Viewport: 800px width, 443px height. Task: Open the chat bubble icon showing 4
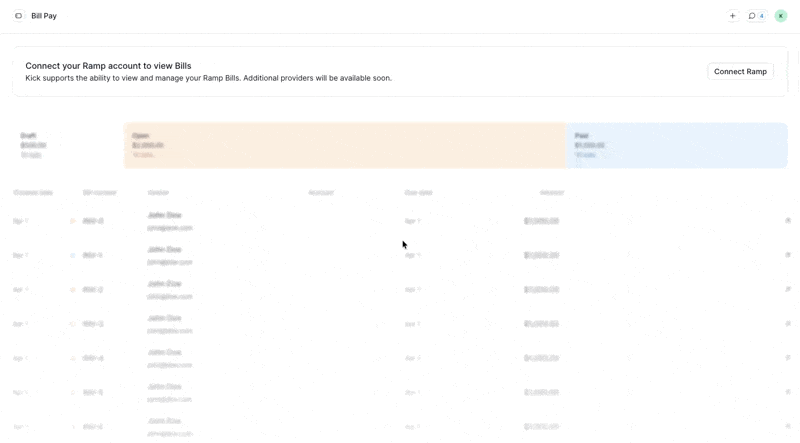pyautogui.click(x=756, y=16)
